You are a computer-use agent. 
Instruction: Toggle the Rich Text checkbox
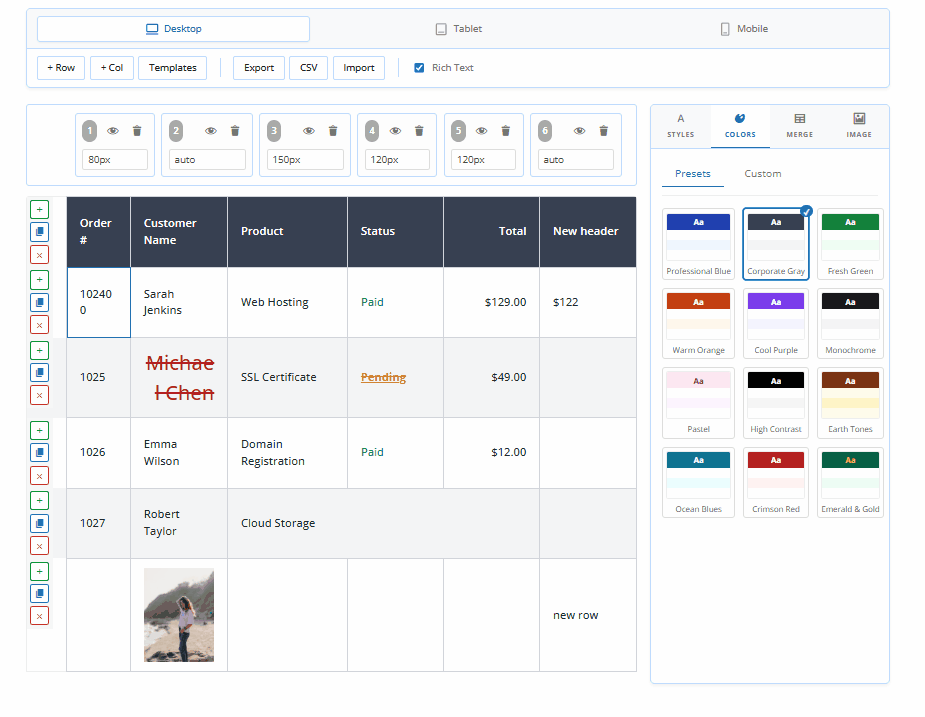click(419, 68)
